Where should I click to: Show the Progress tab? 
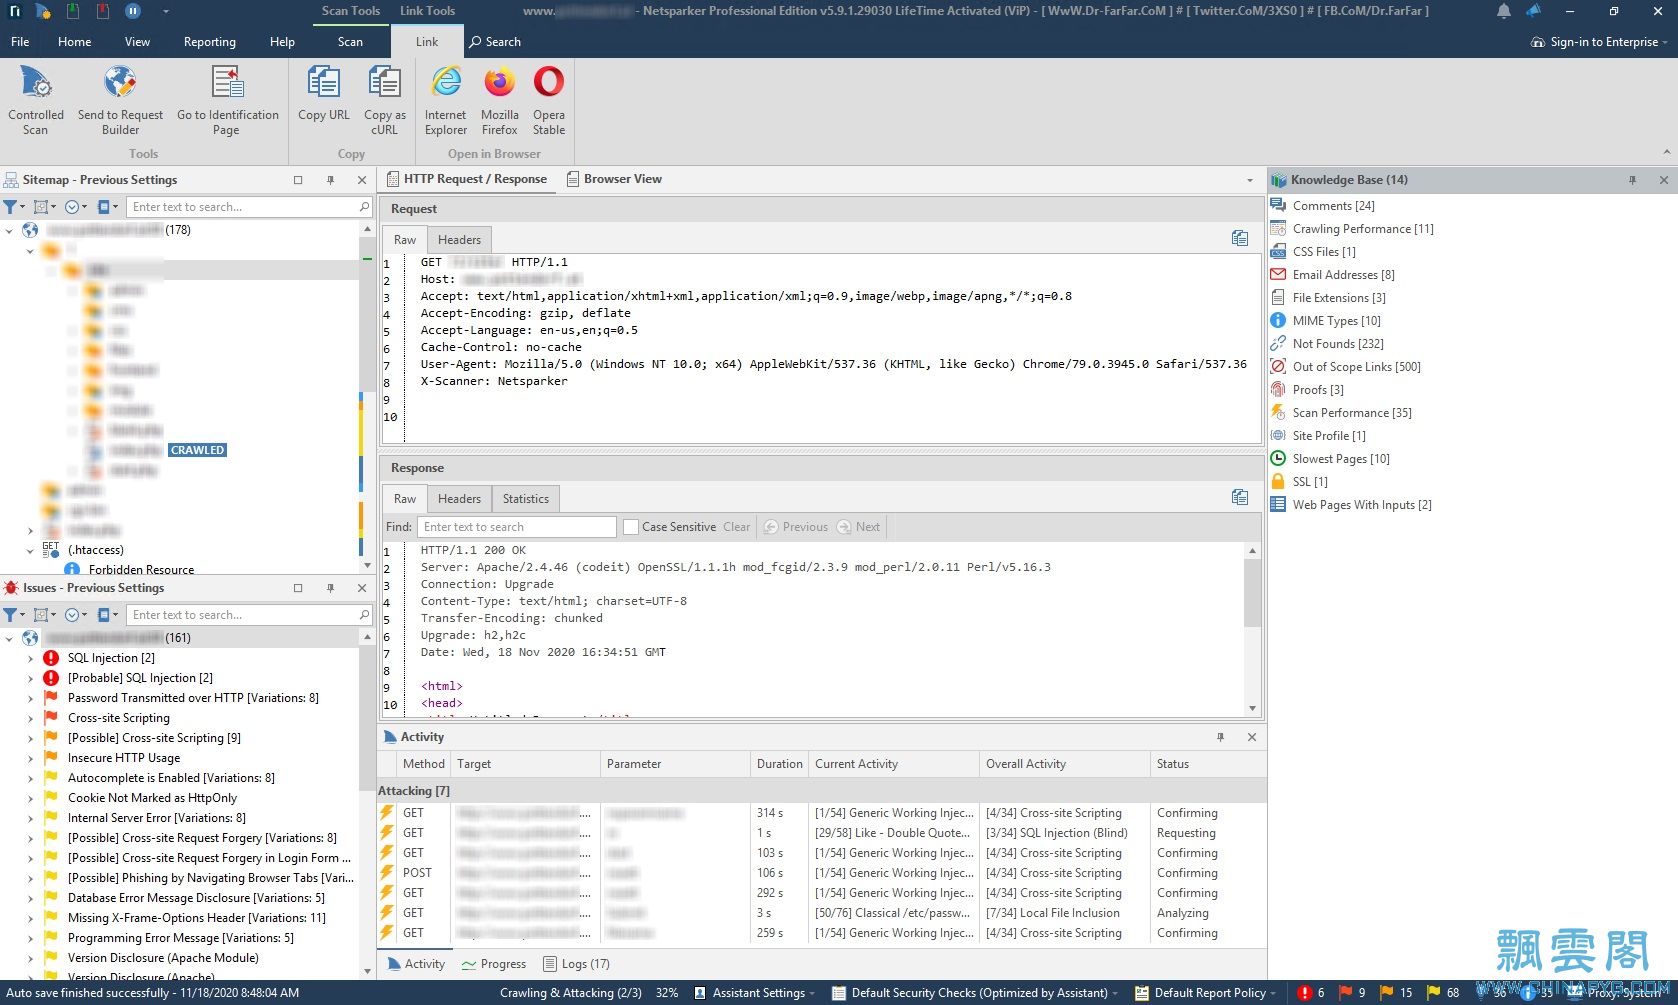[x=494, y=964]
